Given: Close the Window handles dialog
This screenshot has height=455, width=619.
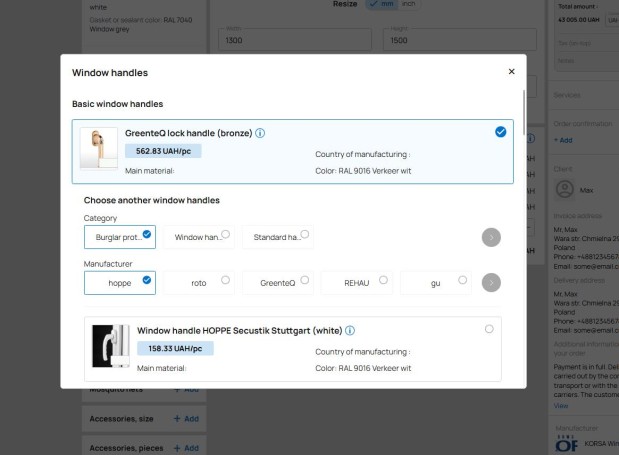Looking at the screenshot, I should click(x=511, y=71).
